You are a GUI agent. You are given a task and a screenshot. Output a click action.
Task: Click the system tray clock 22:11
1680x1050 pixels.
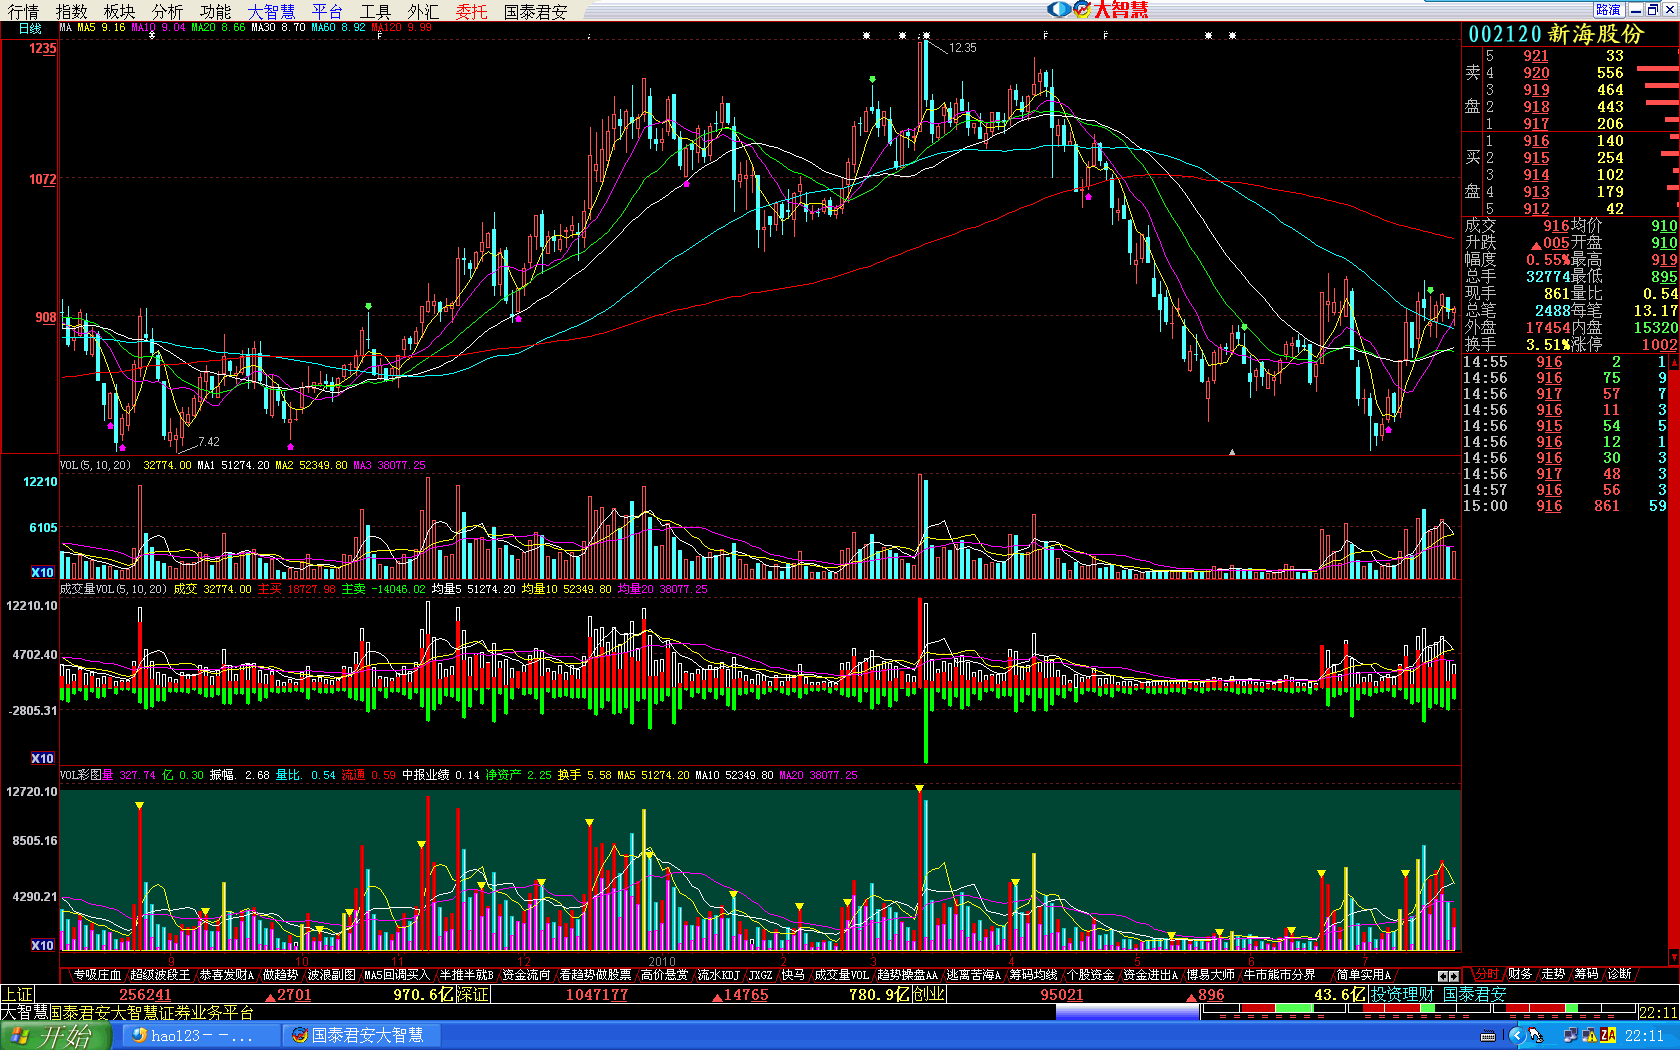point(1645,1036)
